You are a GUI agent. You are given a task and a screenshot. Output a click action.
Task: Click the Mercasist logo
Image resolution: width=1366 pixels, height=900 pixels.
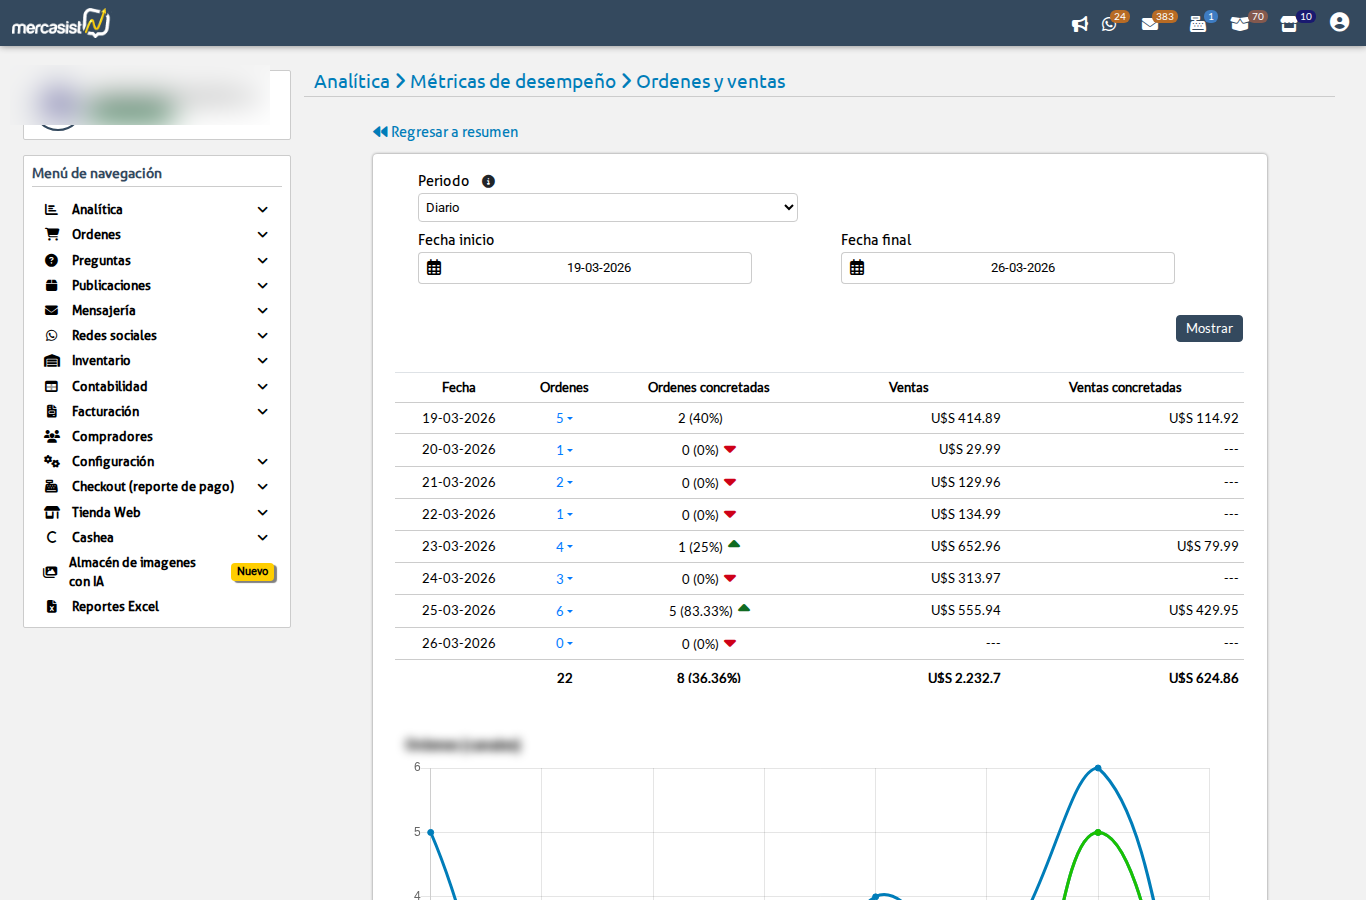(61, 23)
